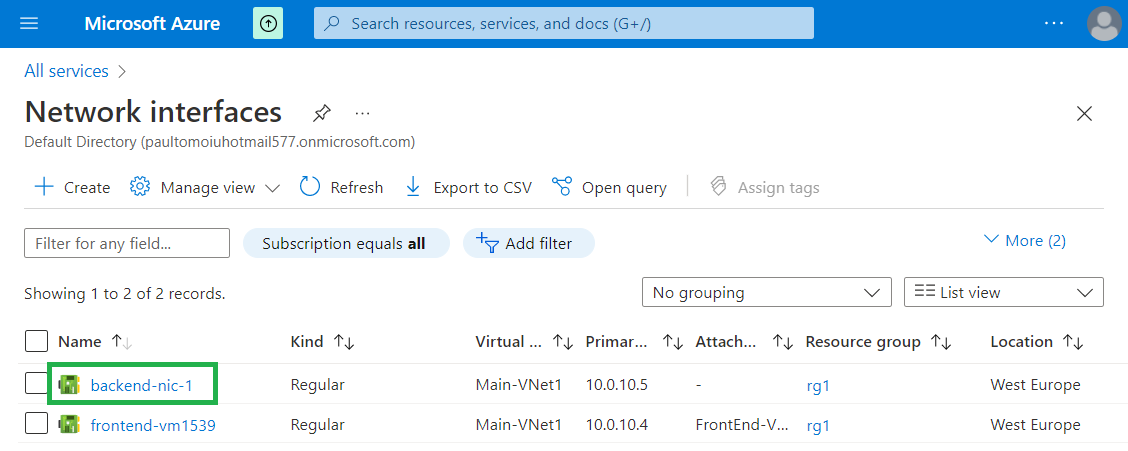
Task: Click West Europe in frontend-vm1539 row
Action: pos(1035,425)
